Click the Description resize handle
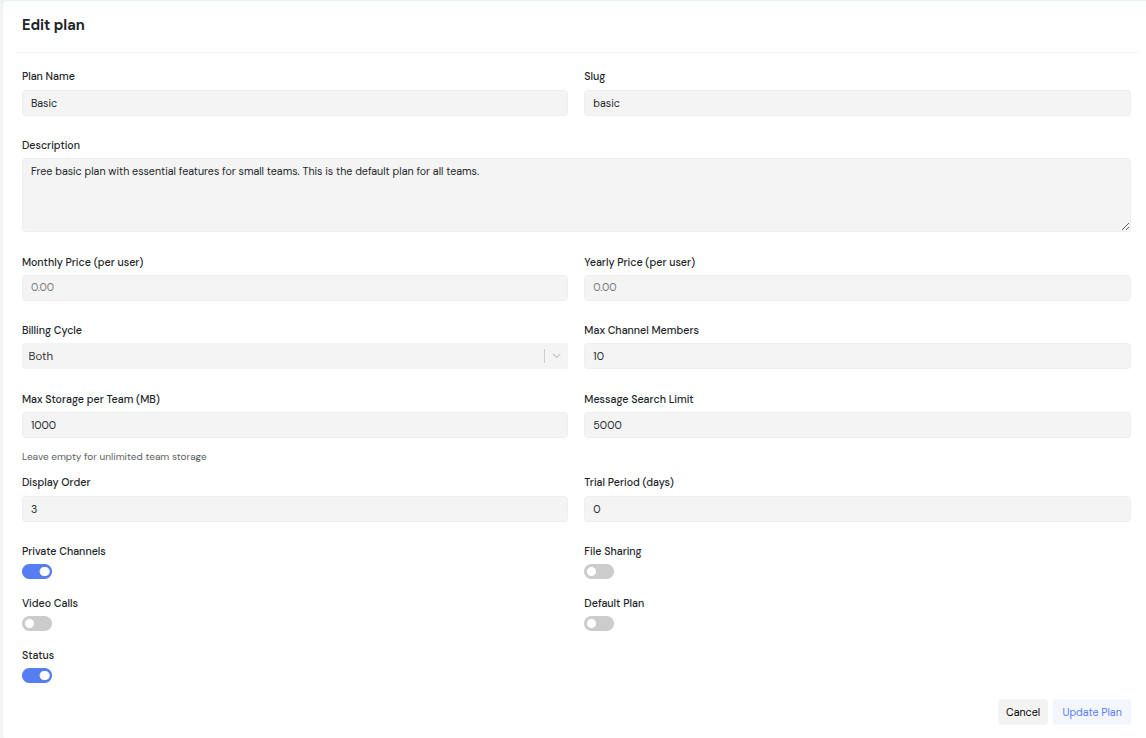 click(x=1126, y=227)
